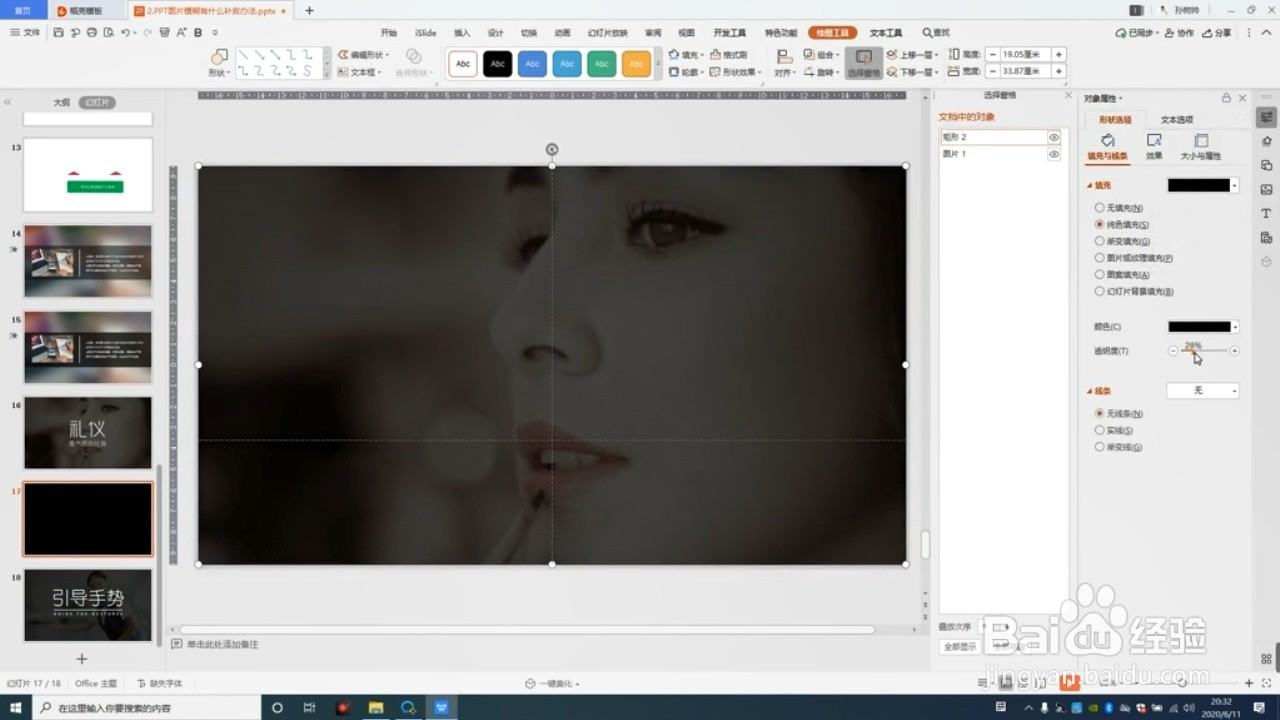Select Gradient Fill (渐变填充) radio button

click(1100, 241)
